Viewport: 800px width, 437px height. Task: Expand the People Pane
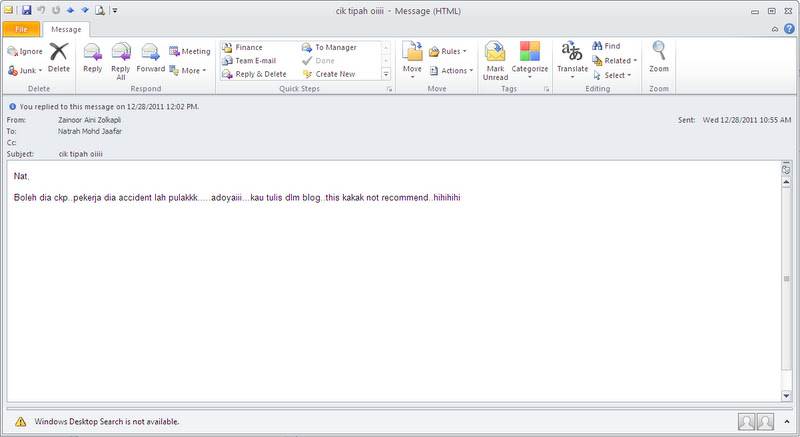[786, 422]
